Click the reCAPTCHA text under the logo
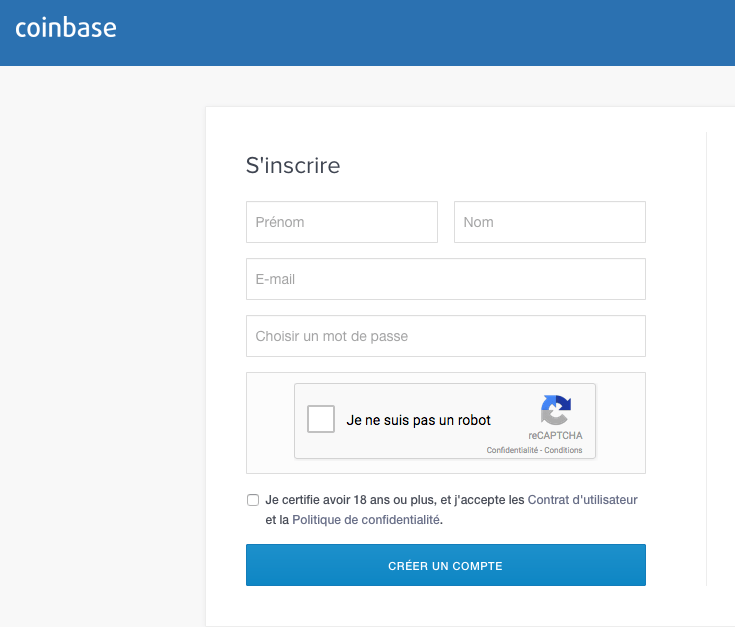 [x=555, y=435]
